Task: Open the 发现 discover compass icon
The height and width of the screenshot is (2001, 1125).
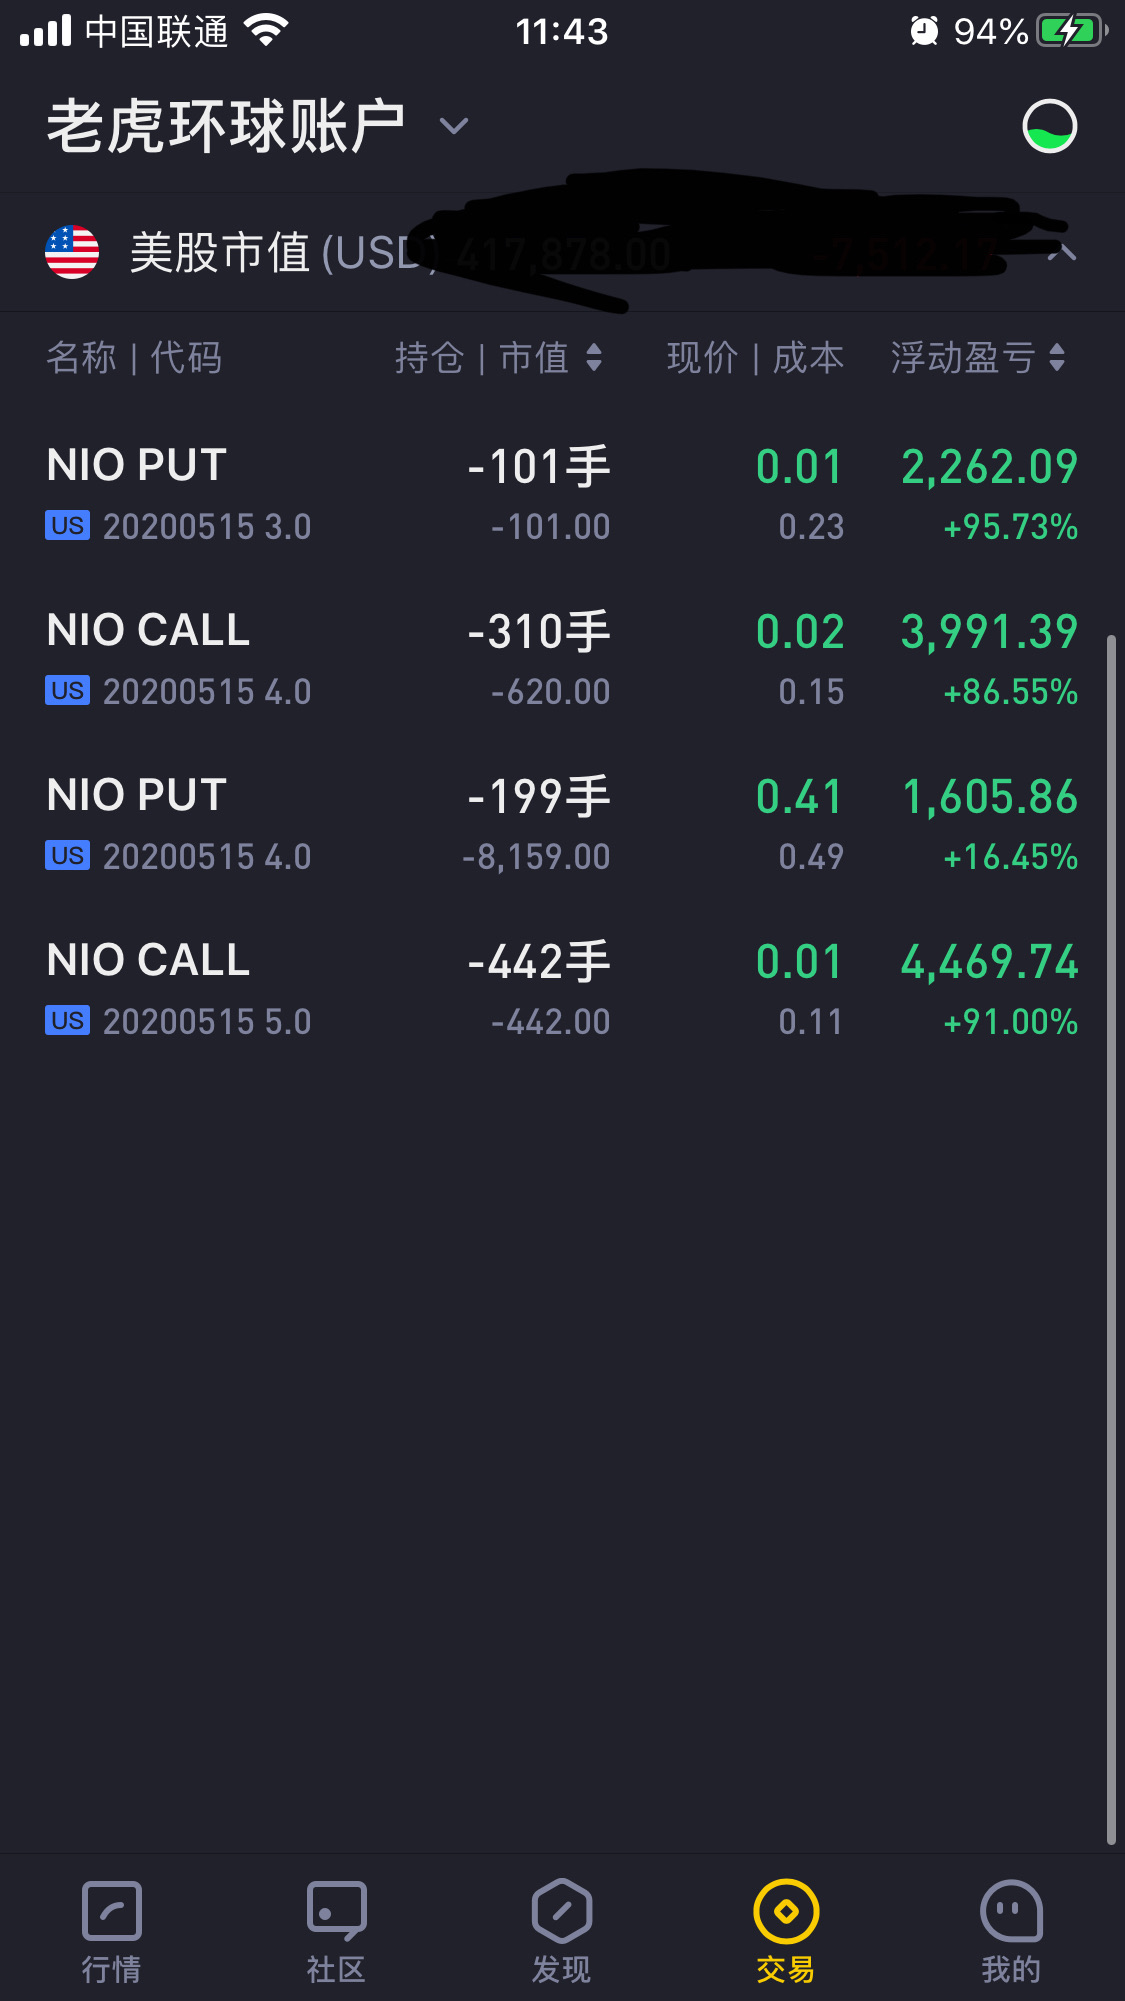Action: 561,1910
